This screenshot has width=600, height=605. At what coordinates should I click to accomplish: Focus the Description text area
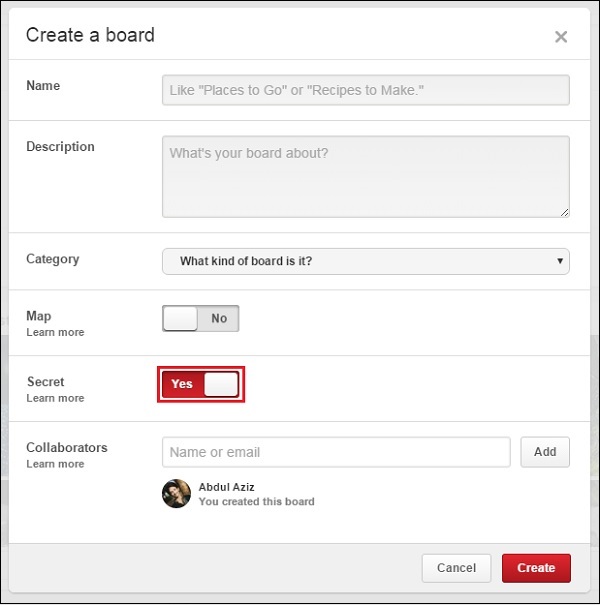[366, 176]
